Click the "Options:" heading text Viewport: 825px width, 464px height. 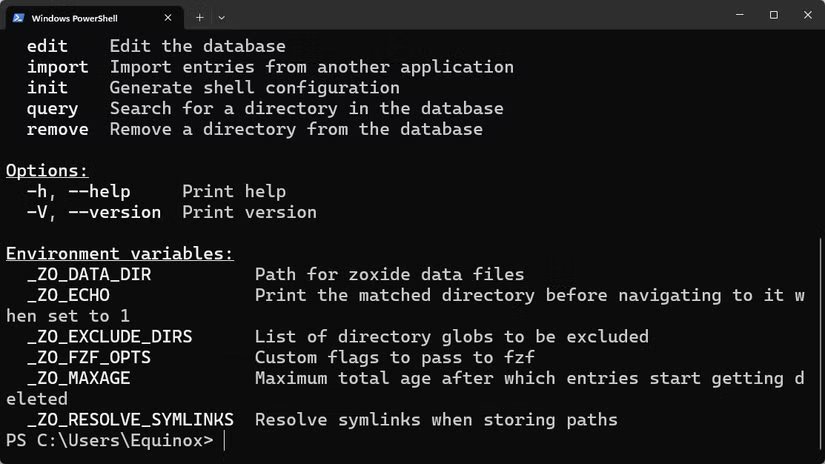click(x=47, y=171)
